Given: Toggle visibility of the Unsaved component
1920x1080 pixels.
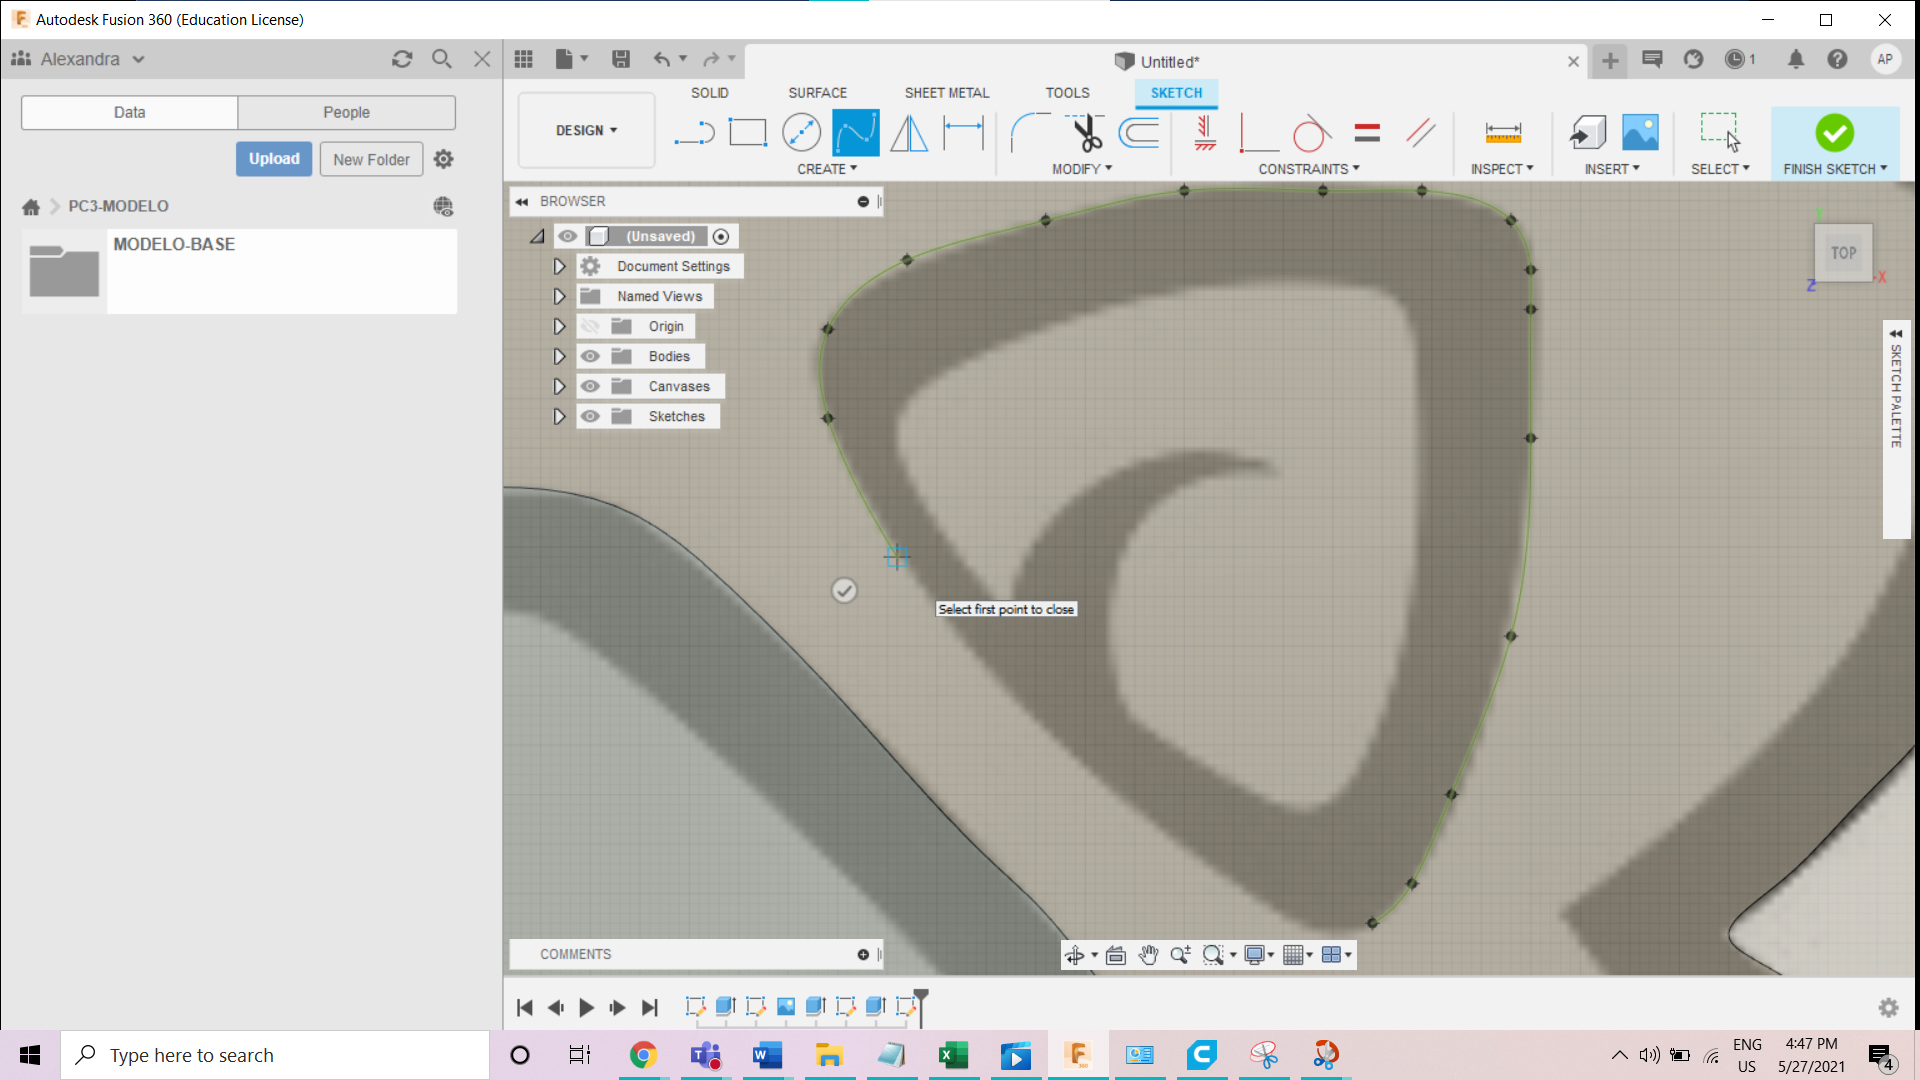Looking at the screenshot, I should [567, 236].
